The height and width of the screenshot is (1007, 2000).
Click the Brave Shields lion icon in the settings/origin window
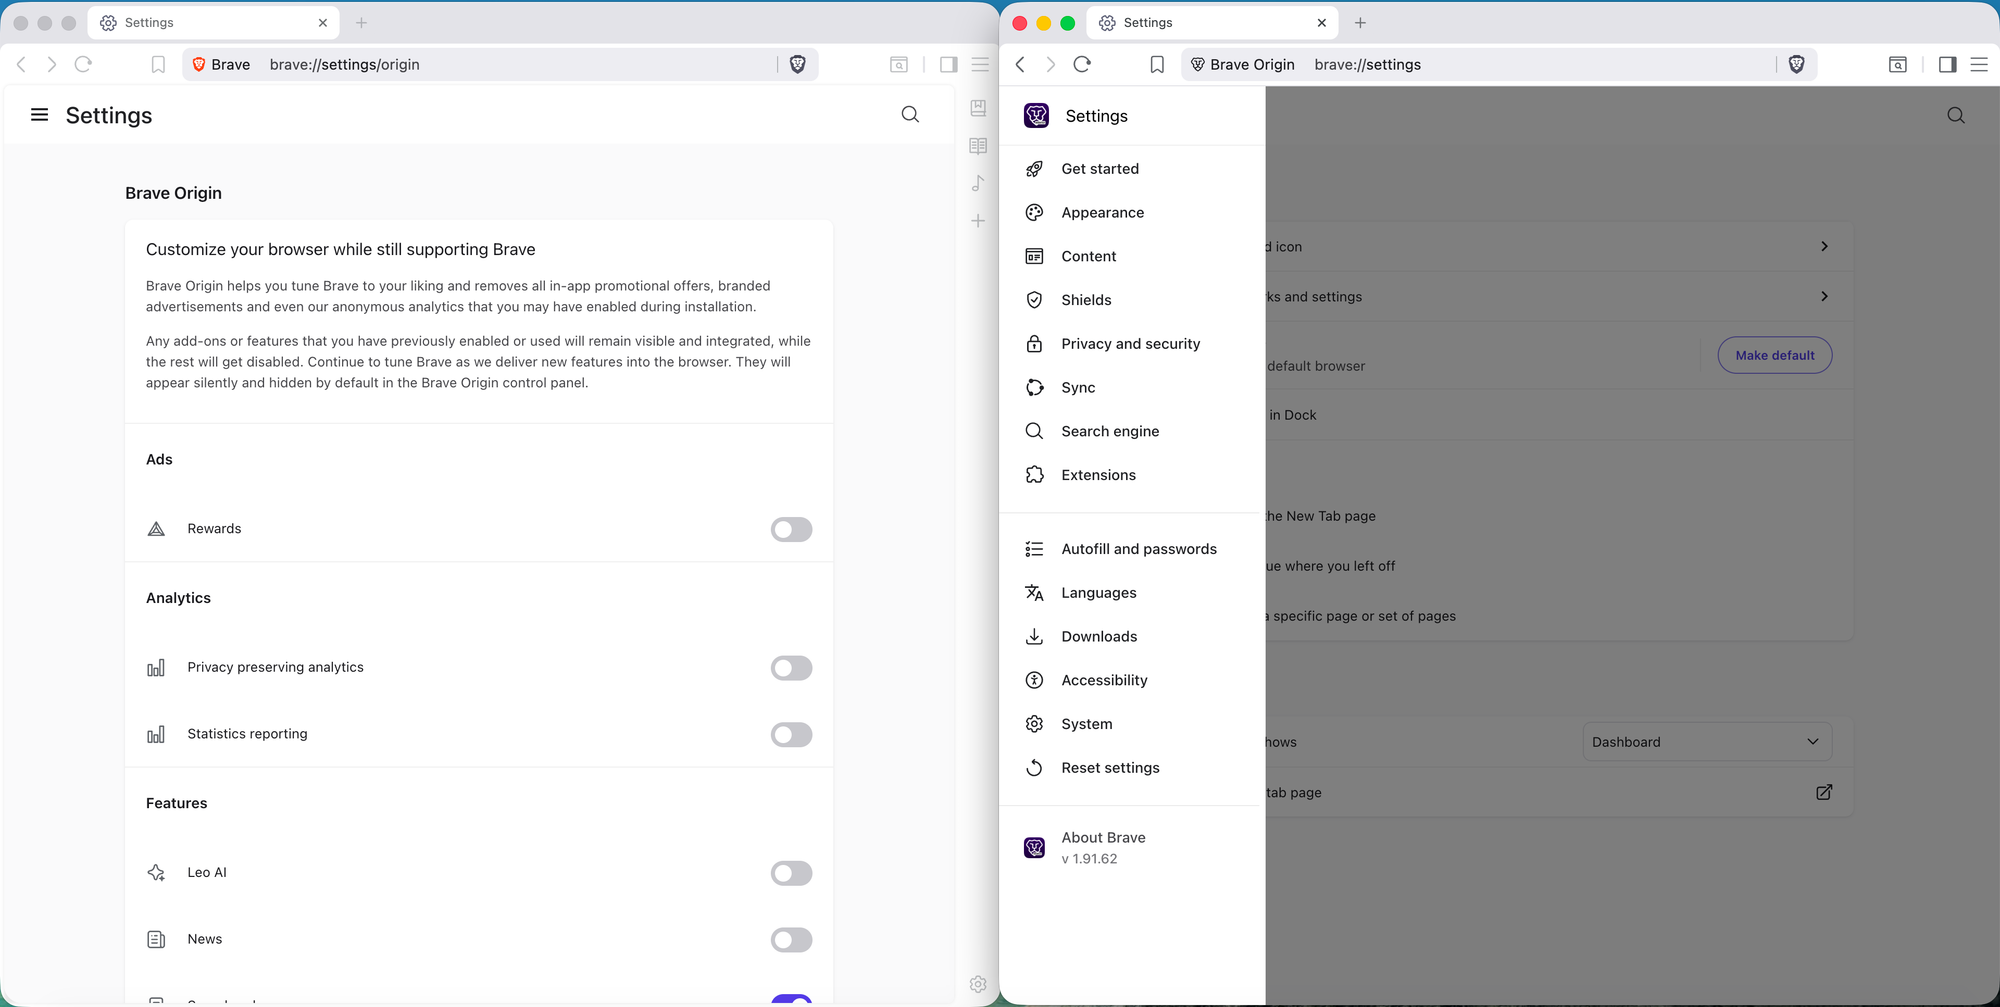[x=798, y=64]
